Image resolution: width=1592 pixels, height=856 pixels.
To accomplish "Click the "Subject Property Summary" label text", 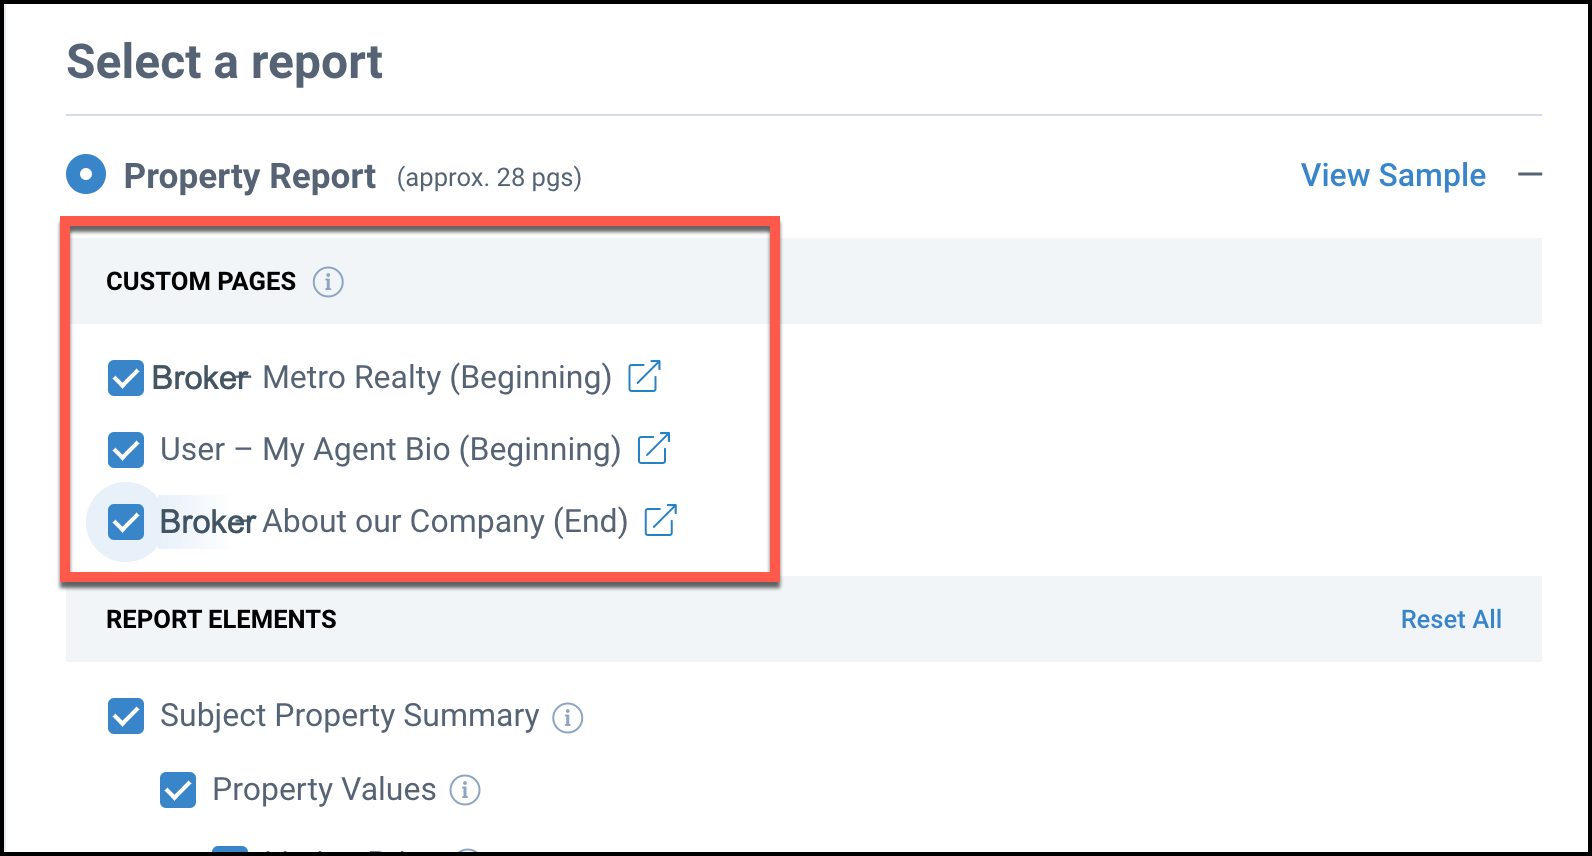I will point(349,715).
